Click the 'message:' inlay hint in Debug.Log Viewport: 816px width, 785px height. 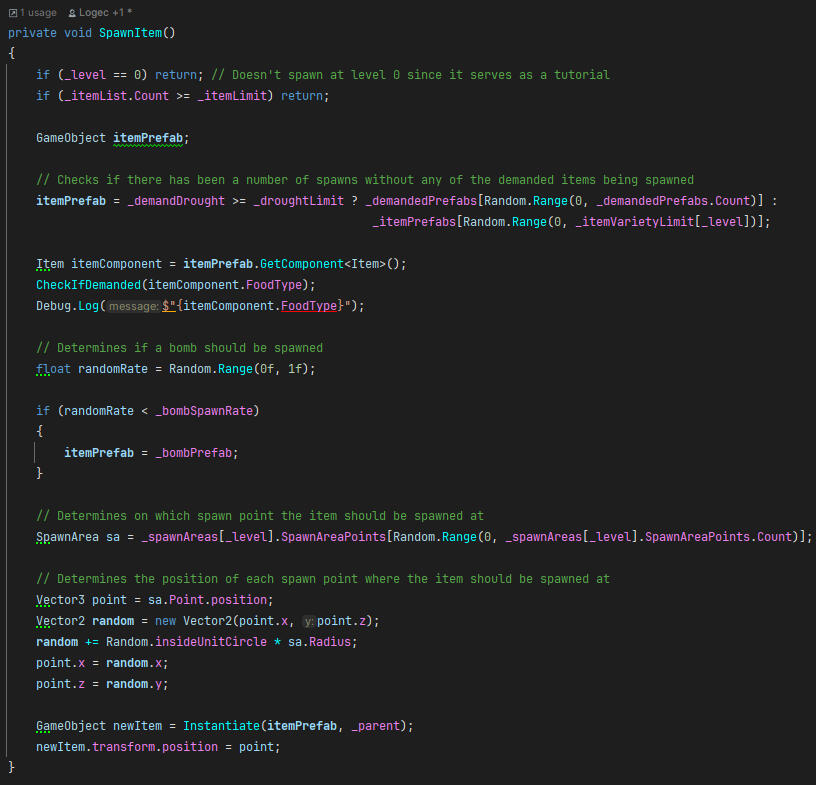tap(133, 306)
